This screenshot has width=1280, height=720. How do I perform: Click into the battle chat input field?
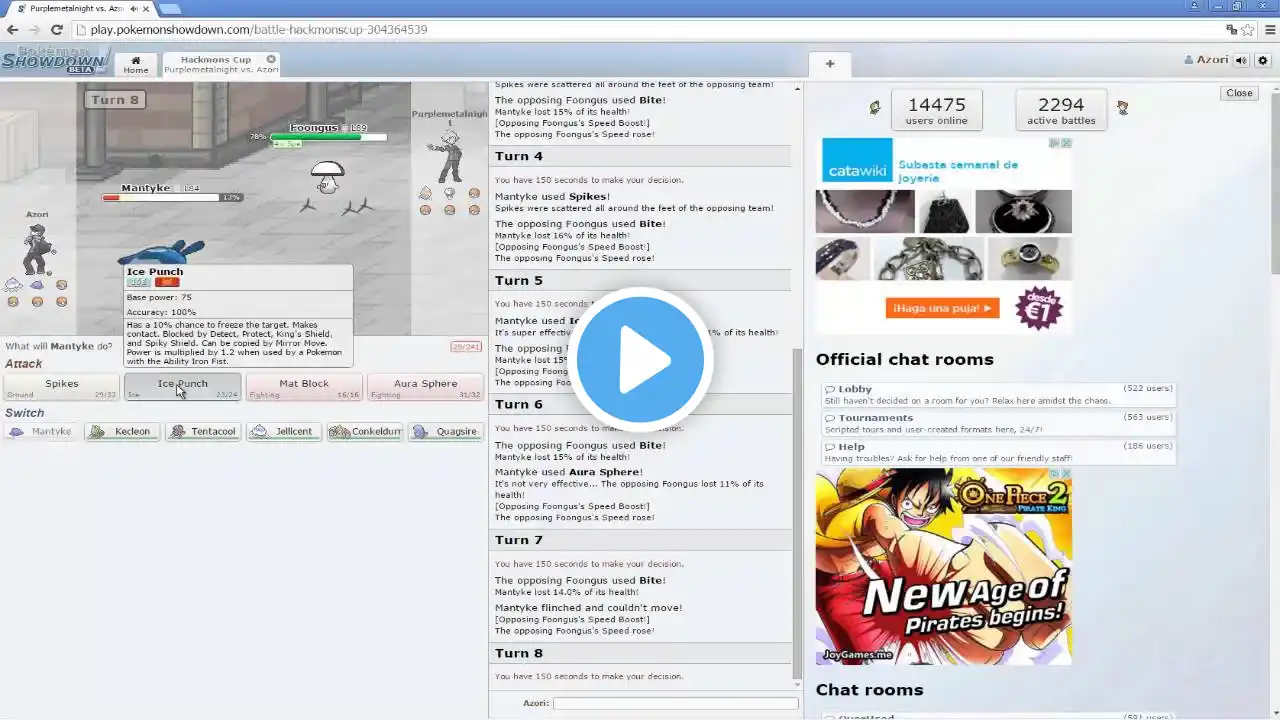click(676, 703)
